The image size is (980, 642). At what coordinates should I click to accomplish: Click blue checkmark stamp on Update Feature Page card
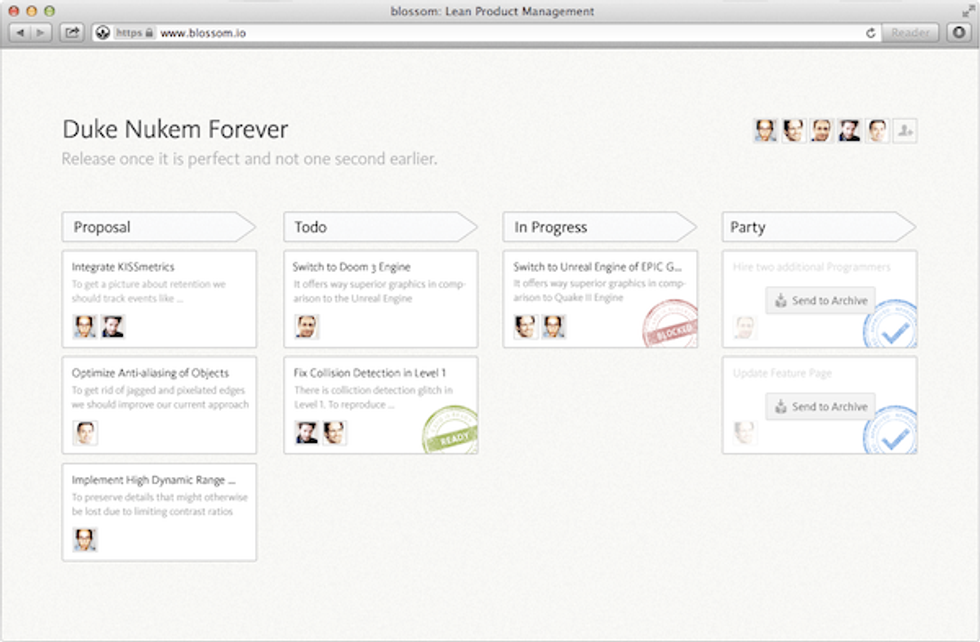891,430
